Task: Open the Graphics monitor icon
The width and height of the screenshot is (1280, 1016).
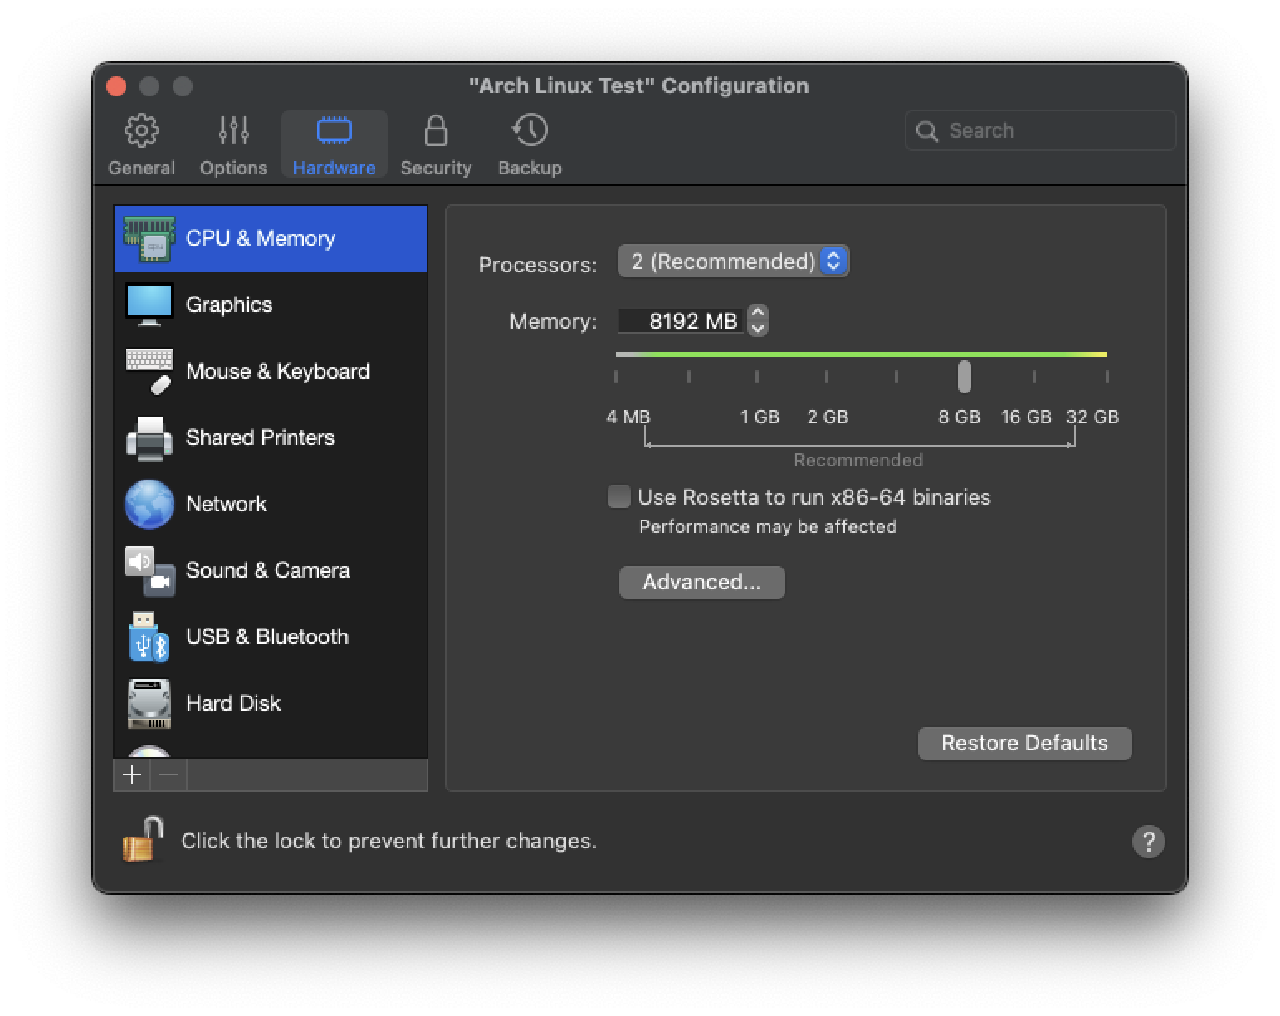Action: click(149, 305)
